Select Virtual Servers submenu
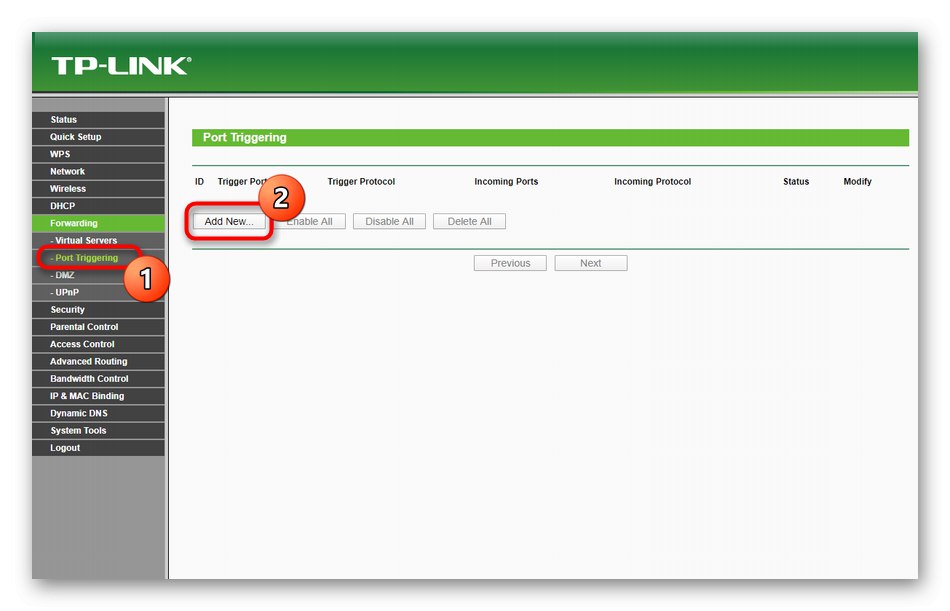This screenshot has height=611, width=950. pyautogui.click(x=98, y=241)
